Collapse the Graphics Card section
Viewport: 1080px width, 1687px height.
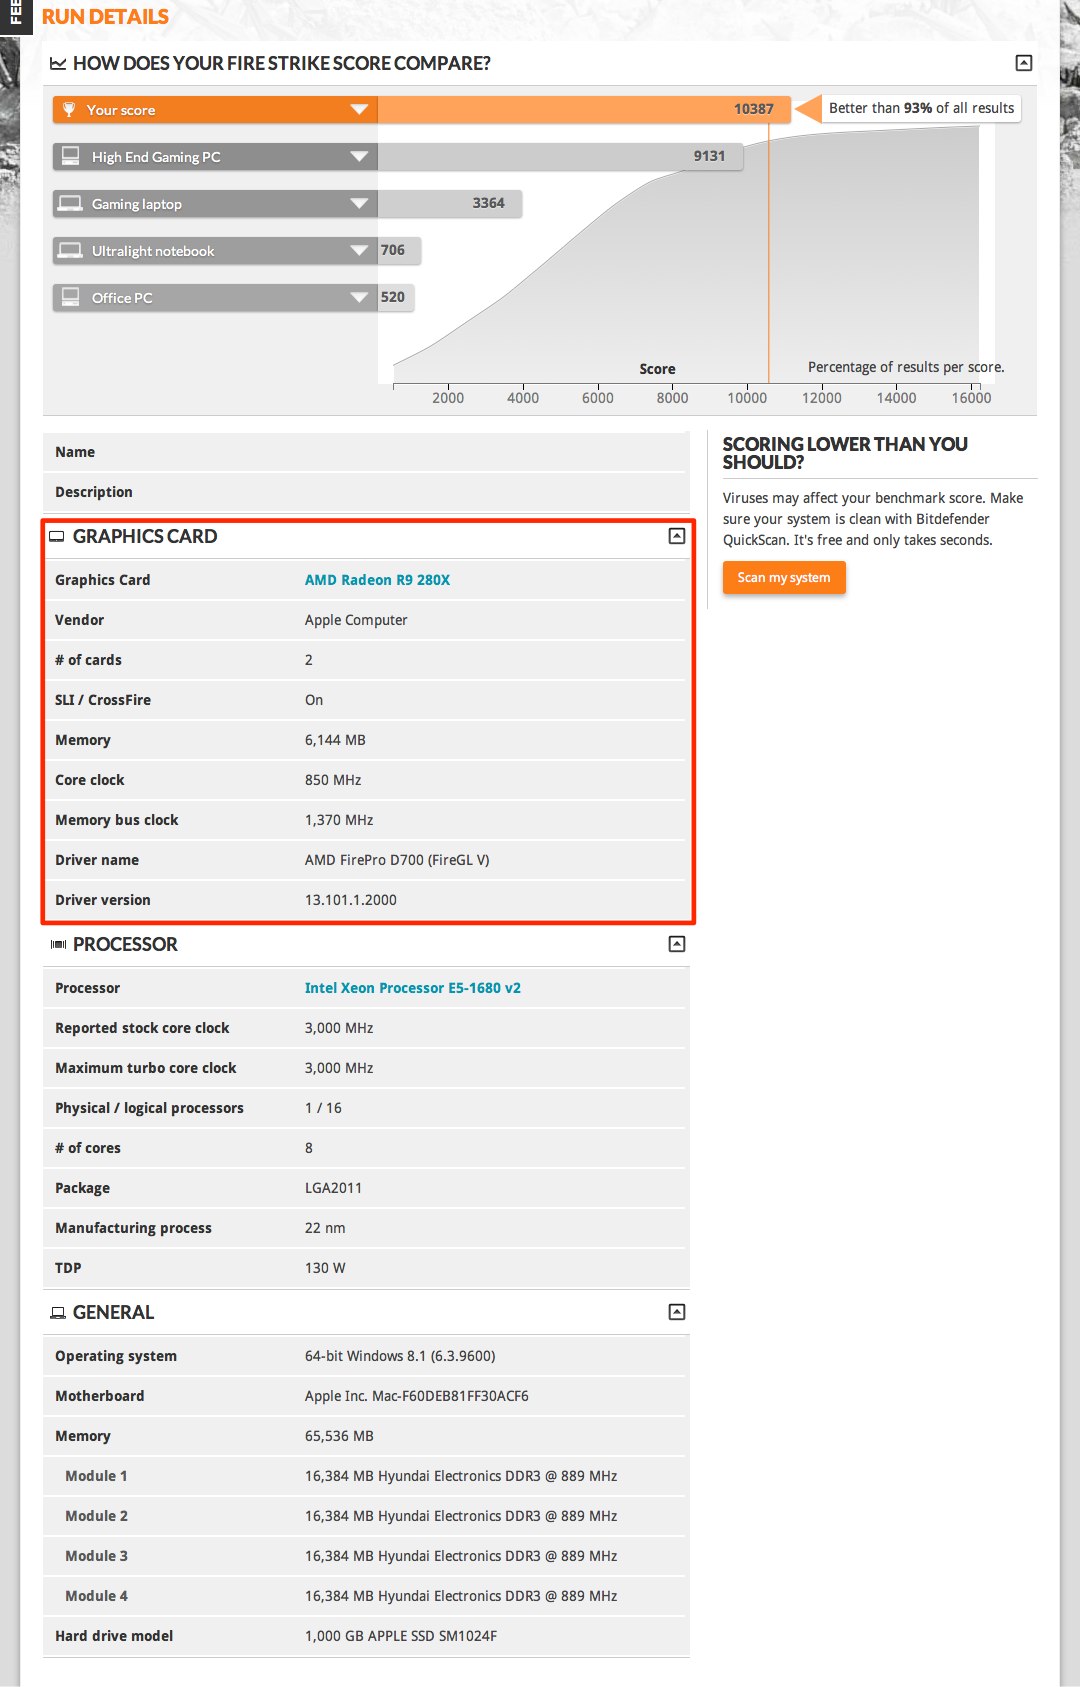click(677, 536)
